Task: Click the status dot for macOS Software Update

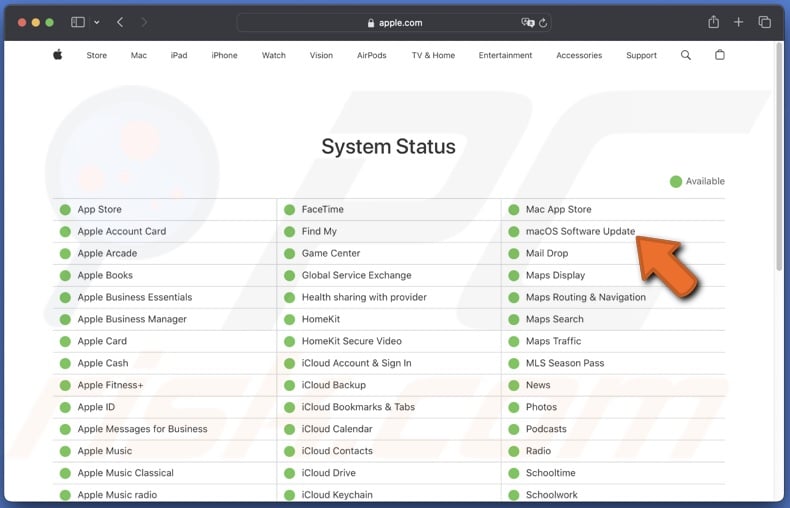Action: pyautogui.click(x=513, y=232)
